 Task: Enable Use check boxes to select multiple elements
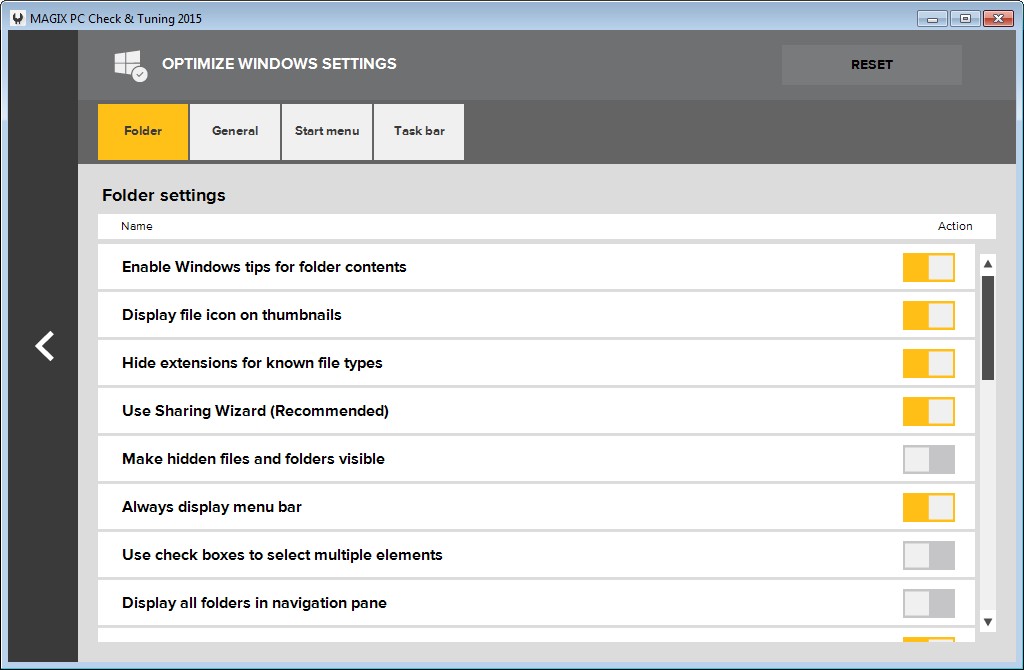tap(928, 555)
